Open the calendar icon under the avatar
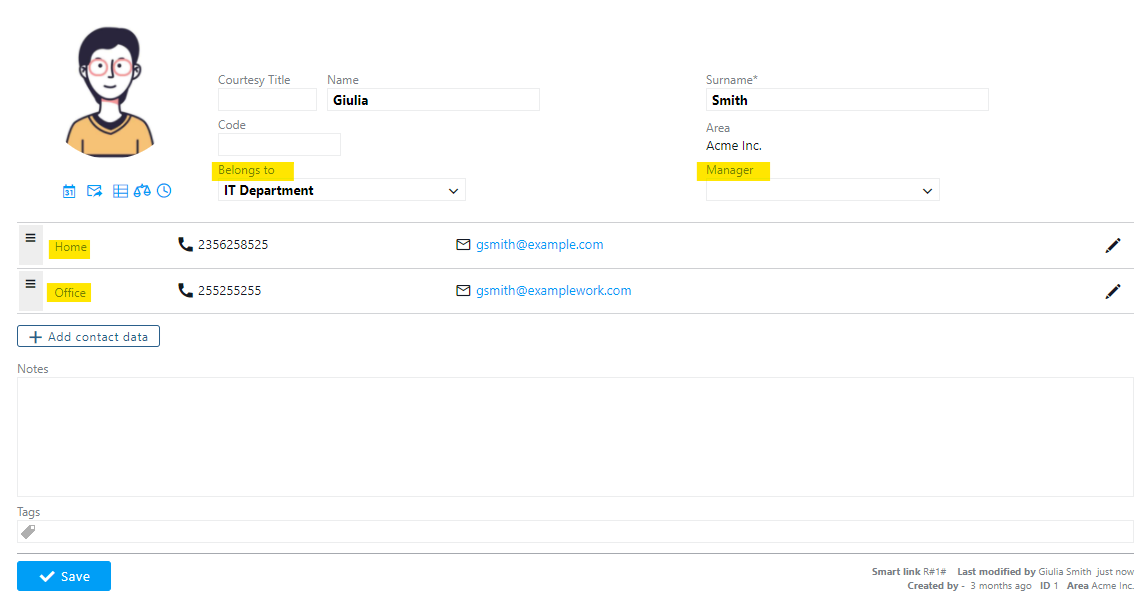This screenshot has height=607, width=1147. (69, 191)
